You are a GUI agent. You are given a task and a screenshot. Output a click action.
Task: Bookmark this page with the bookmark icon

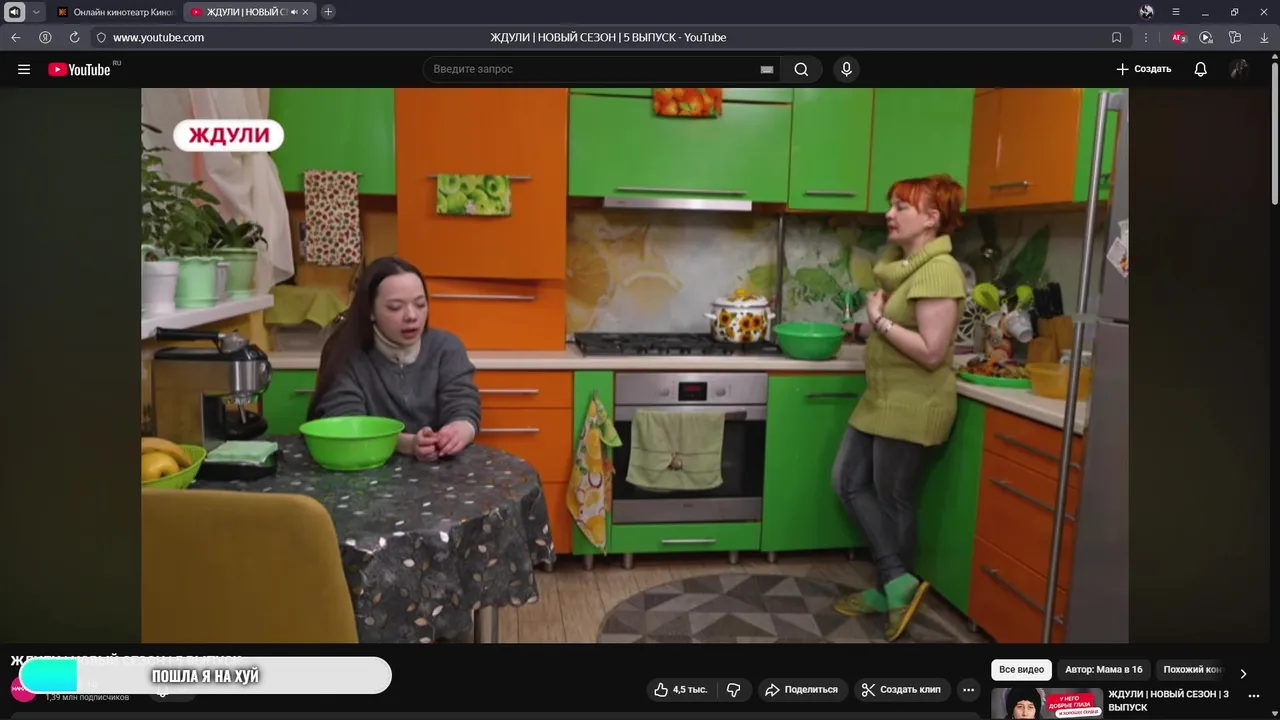point(1117,37)
